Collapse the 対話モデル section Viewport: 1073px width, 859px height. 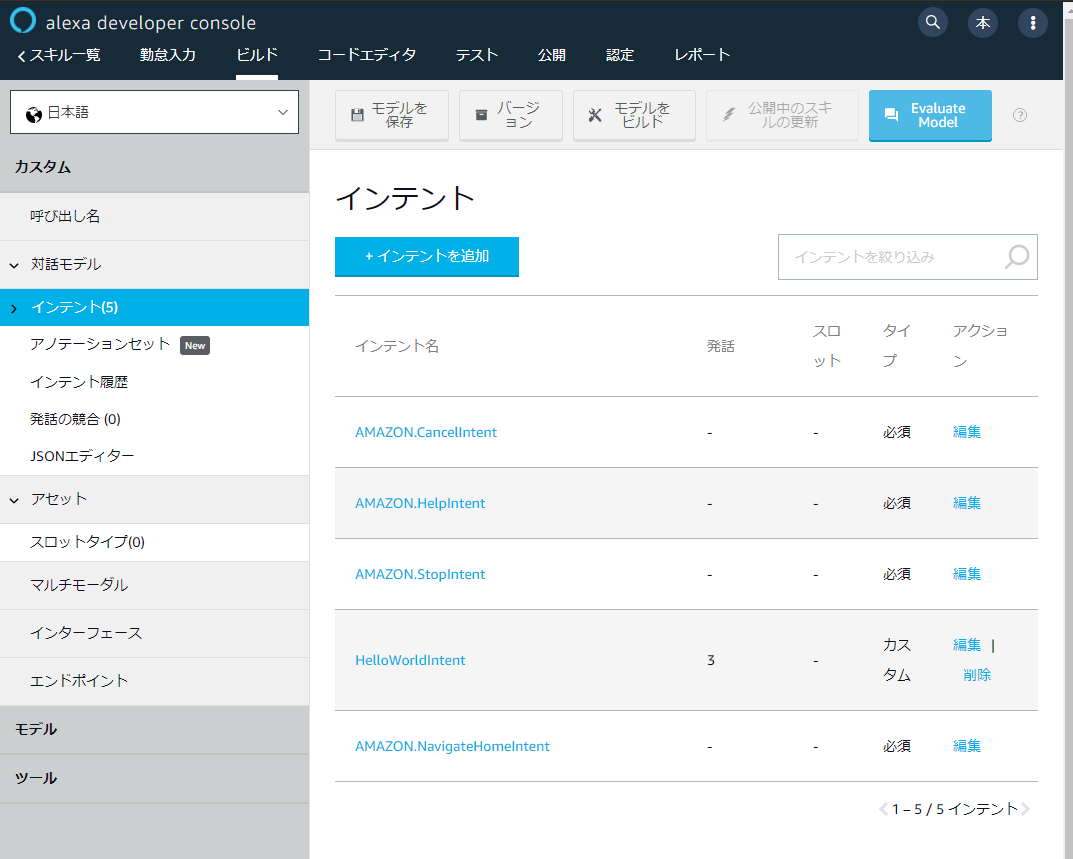(14, 265)
